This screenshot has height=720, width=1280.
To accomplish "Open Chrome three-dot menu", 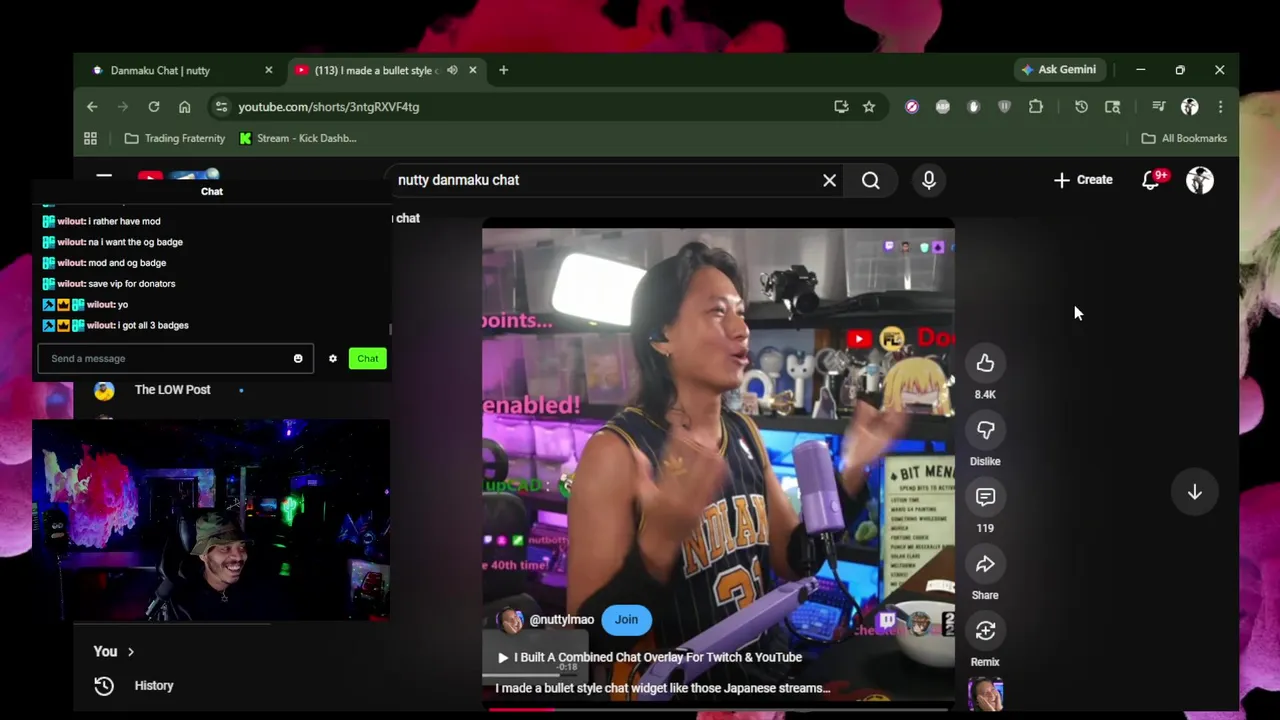I will point(1220,106).
